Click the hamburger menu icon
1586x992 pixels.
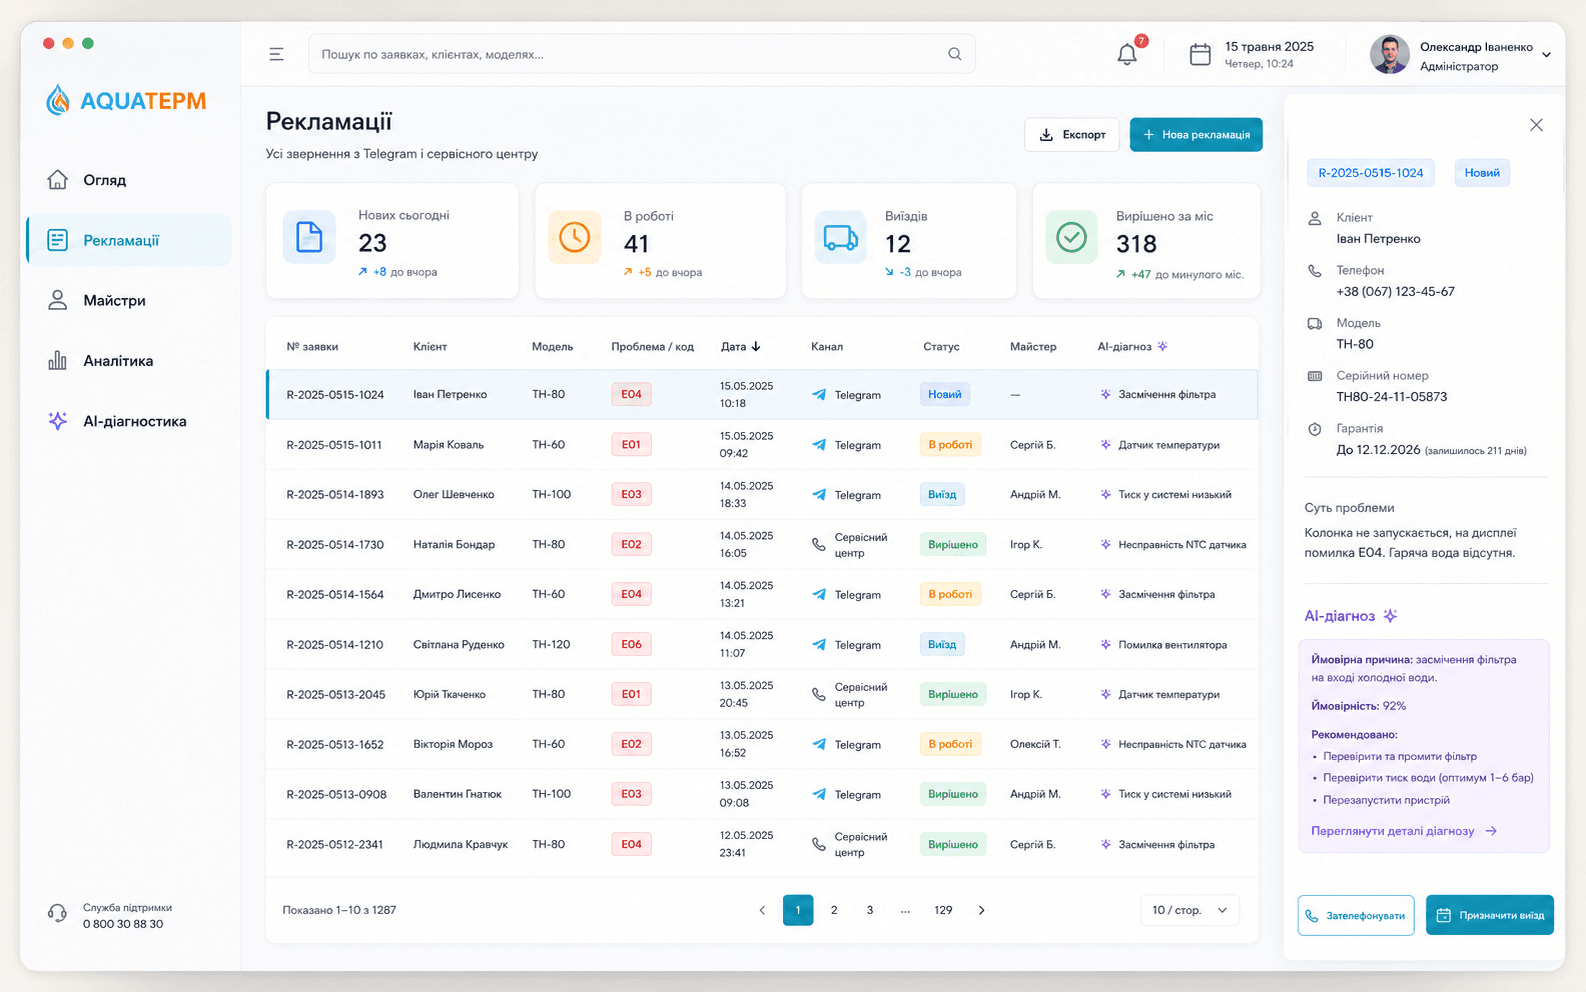click(276, 54)
